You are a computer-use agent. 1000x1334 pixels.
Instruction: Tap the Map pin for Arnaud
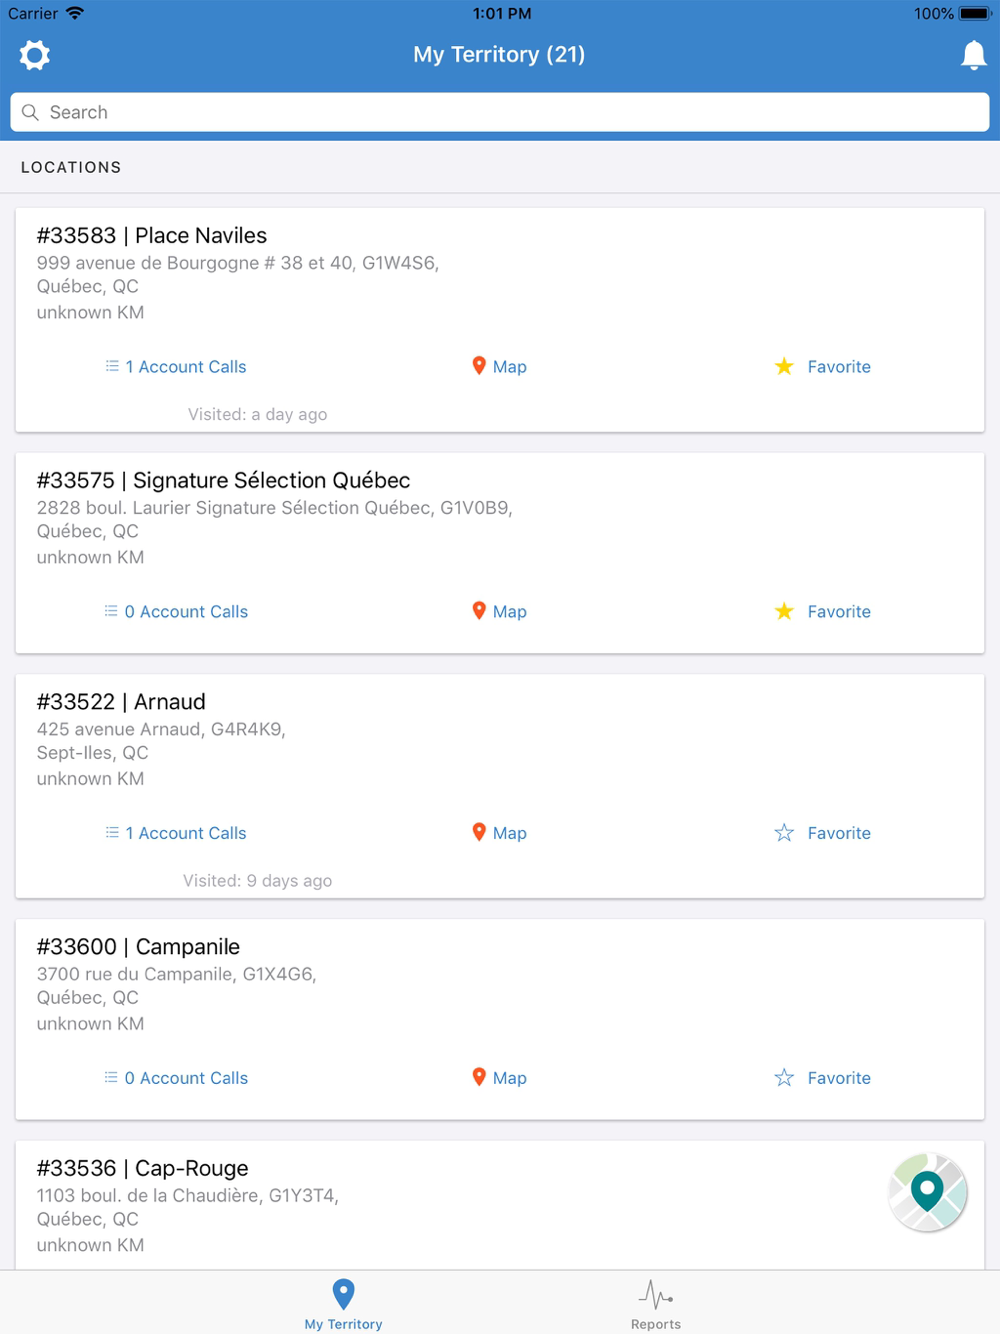(x=479, y=832)
